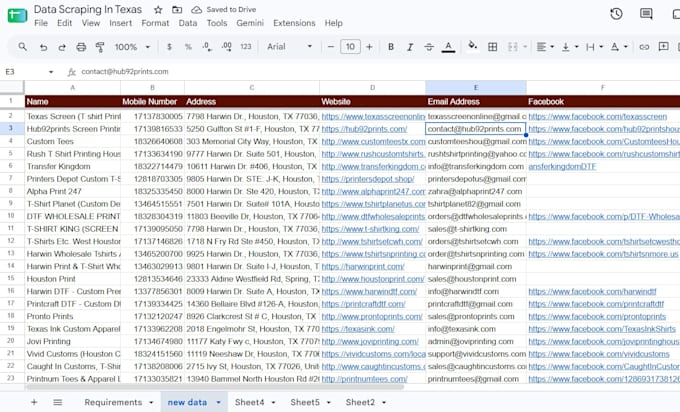Open the name box dropdown arrow
680x412 pixels.
click(x=51, y=72)
